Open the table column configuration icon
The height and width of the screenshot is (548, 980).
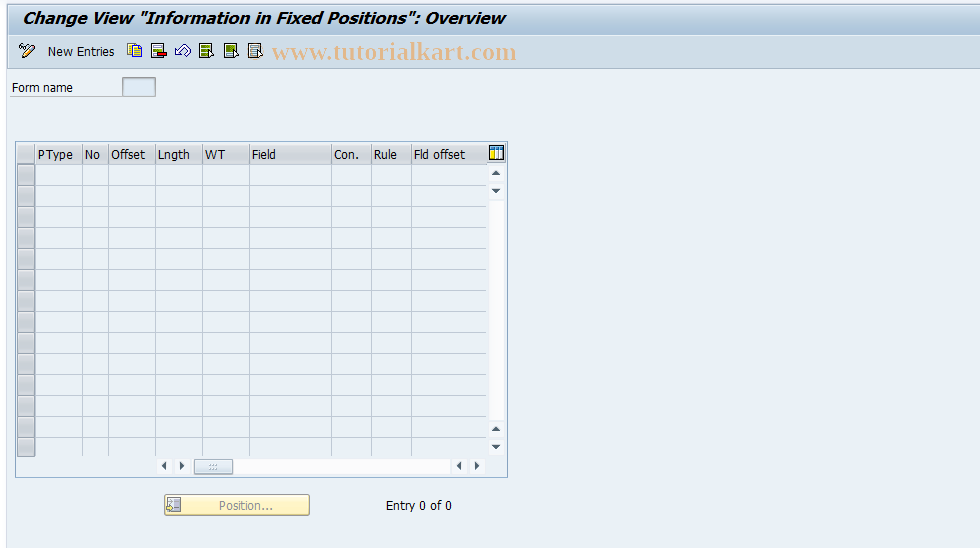496,153
